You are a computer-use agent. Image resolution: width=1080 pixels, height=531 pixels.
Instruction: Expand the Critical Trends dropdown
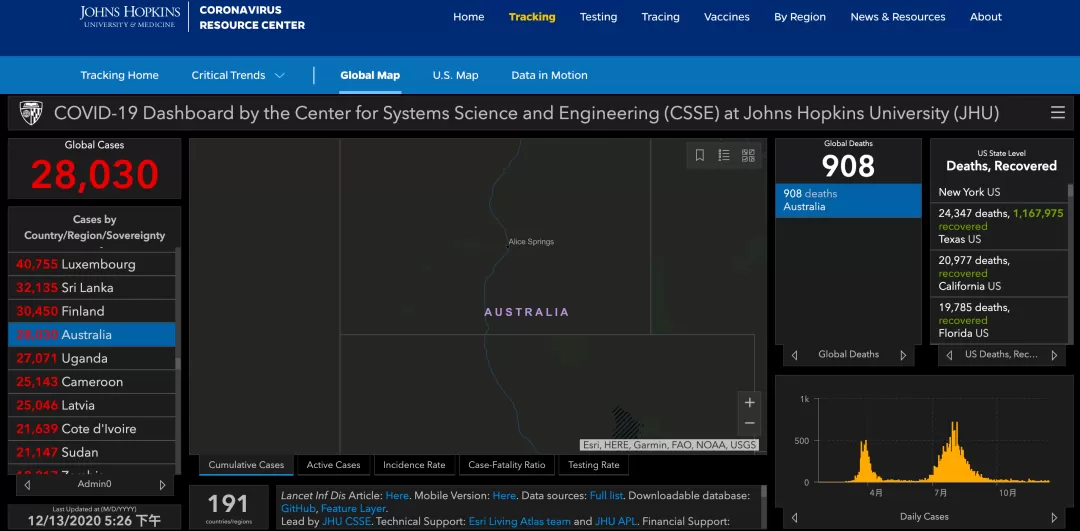pos(238,75)
